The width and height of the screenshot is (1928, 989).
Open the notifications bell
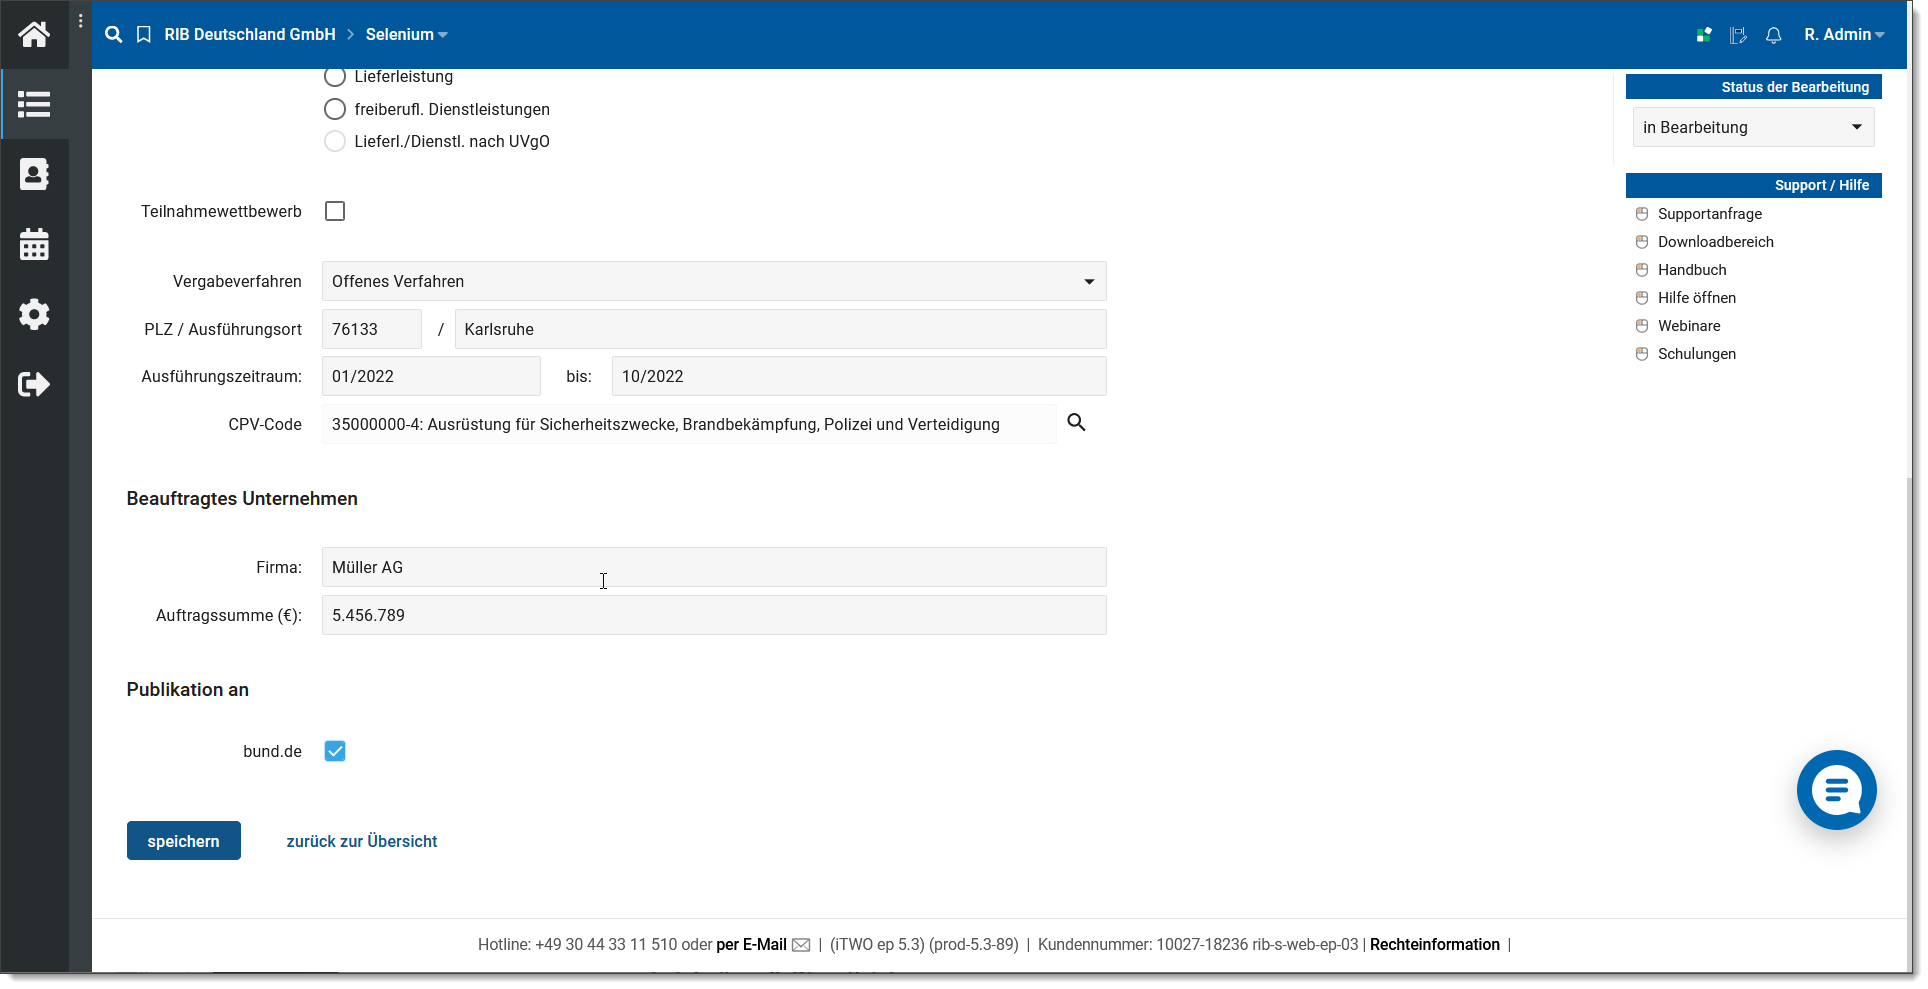1773,36
